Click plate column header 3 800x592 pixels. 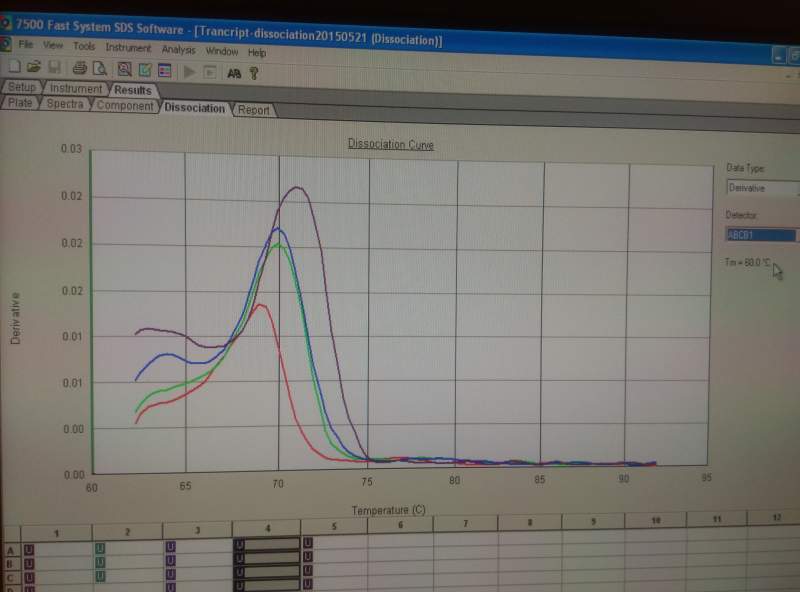tap(198, 530)
